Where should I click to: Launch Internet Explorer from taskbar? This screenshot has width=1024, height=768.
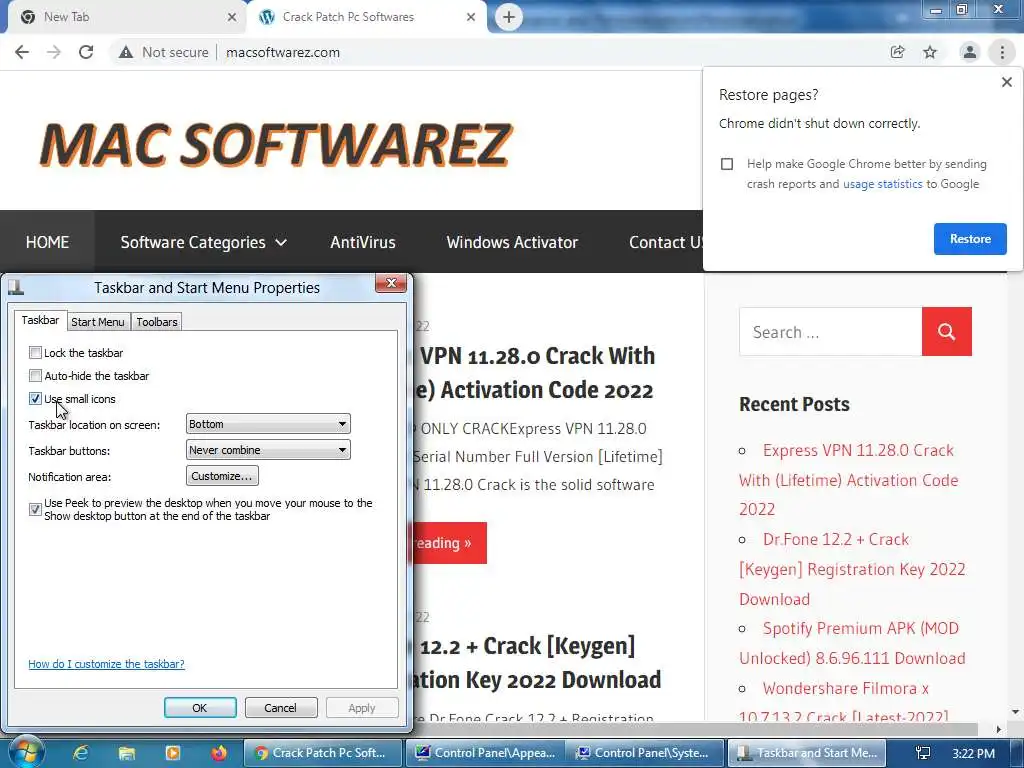(x=81, y=753)
